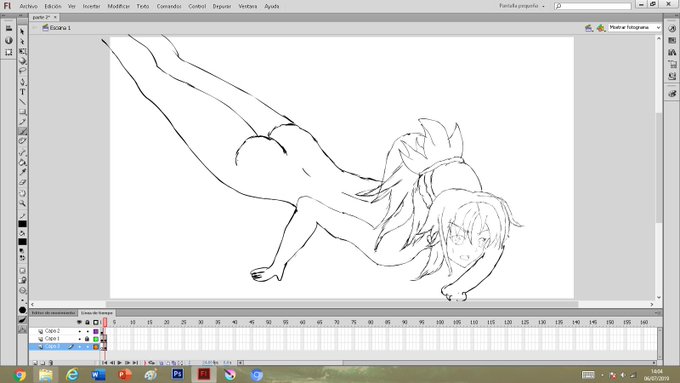Open the Archivo menu
680x383 pixels.
tap(29, 7)
